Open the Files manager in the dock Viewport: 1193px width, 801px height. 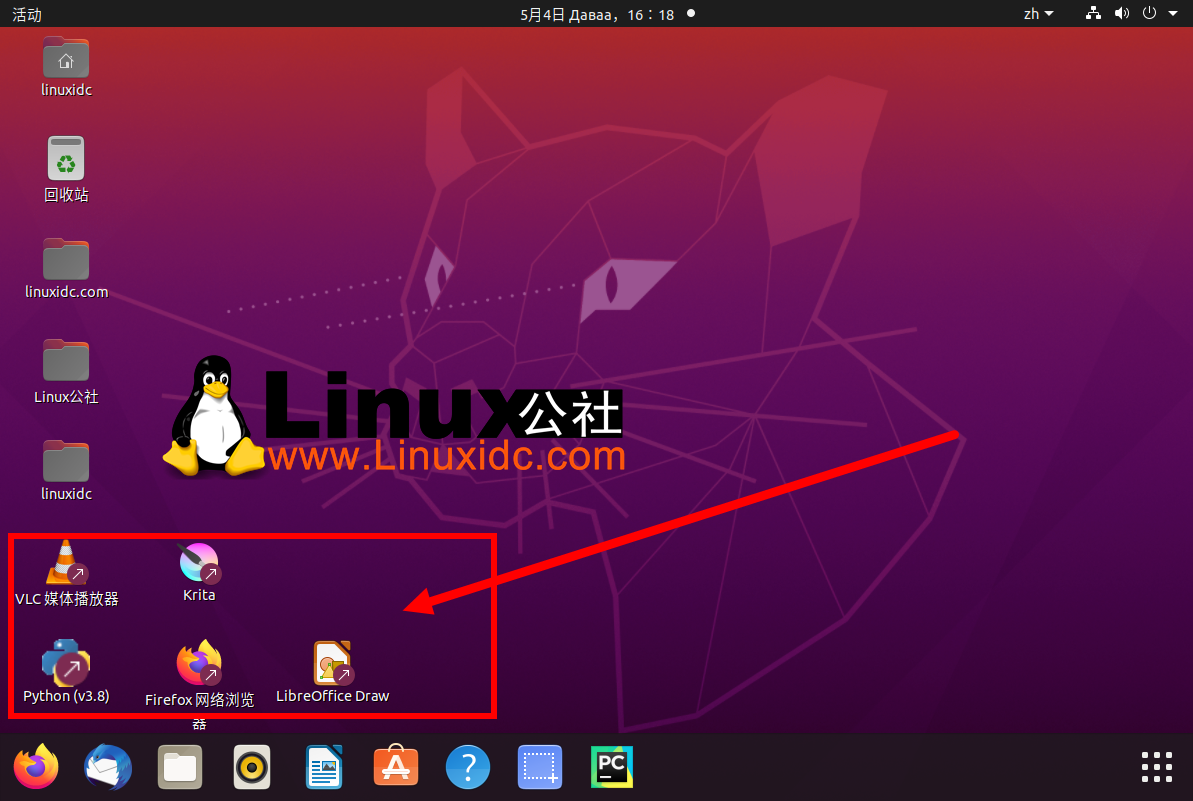pos(179,767)
